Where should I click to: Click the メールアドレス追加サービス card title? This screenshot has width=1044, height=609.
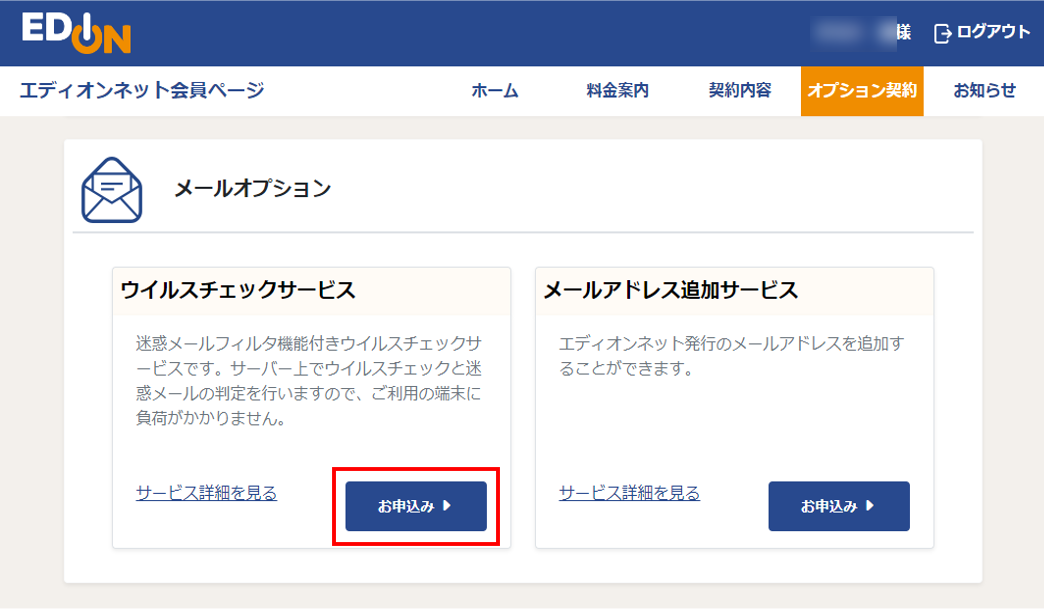[670, 290]
